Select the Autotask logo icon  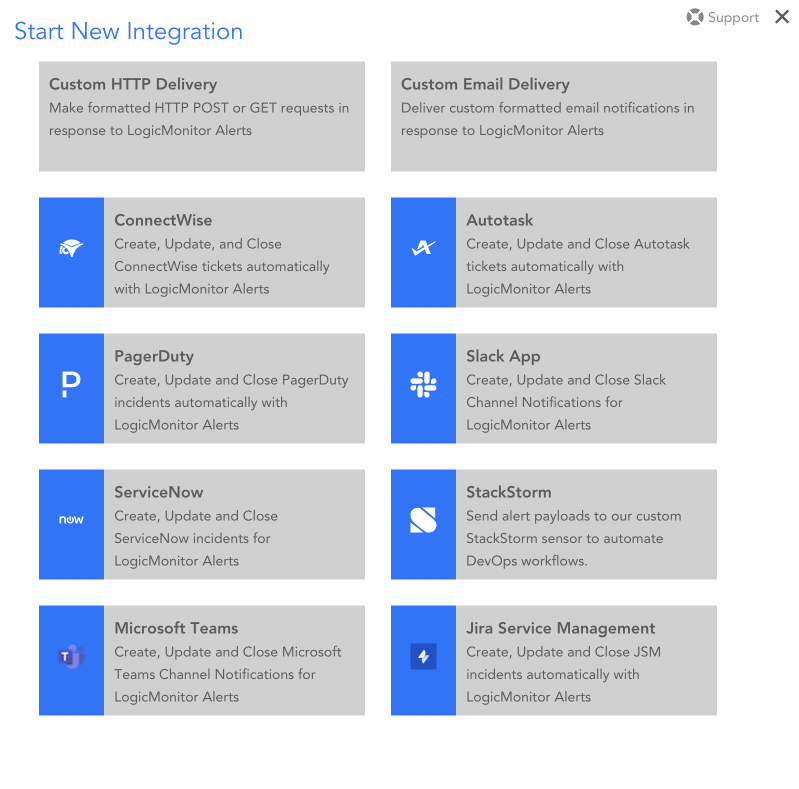[423, 249]
